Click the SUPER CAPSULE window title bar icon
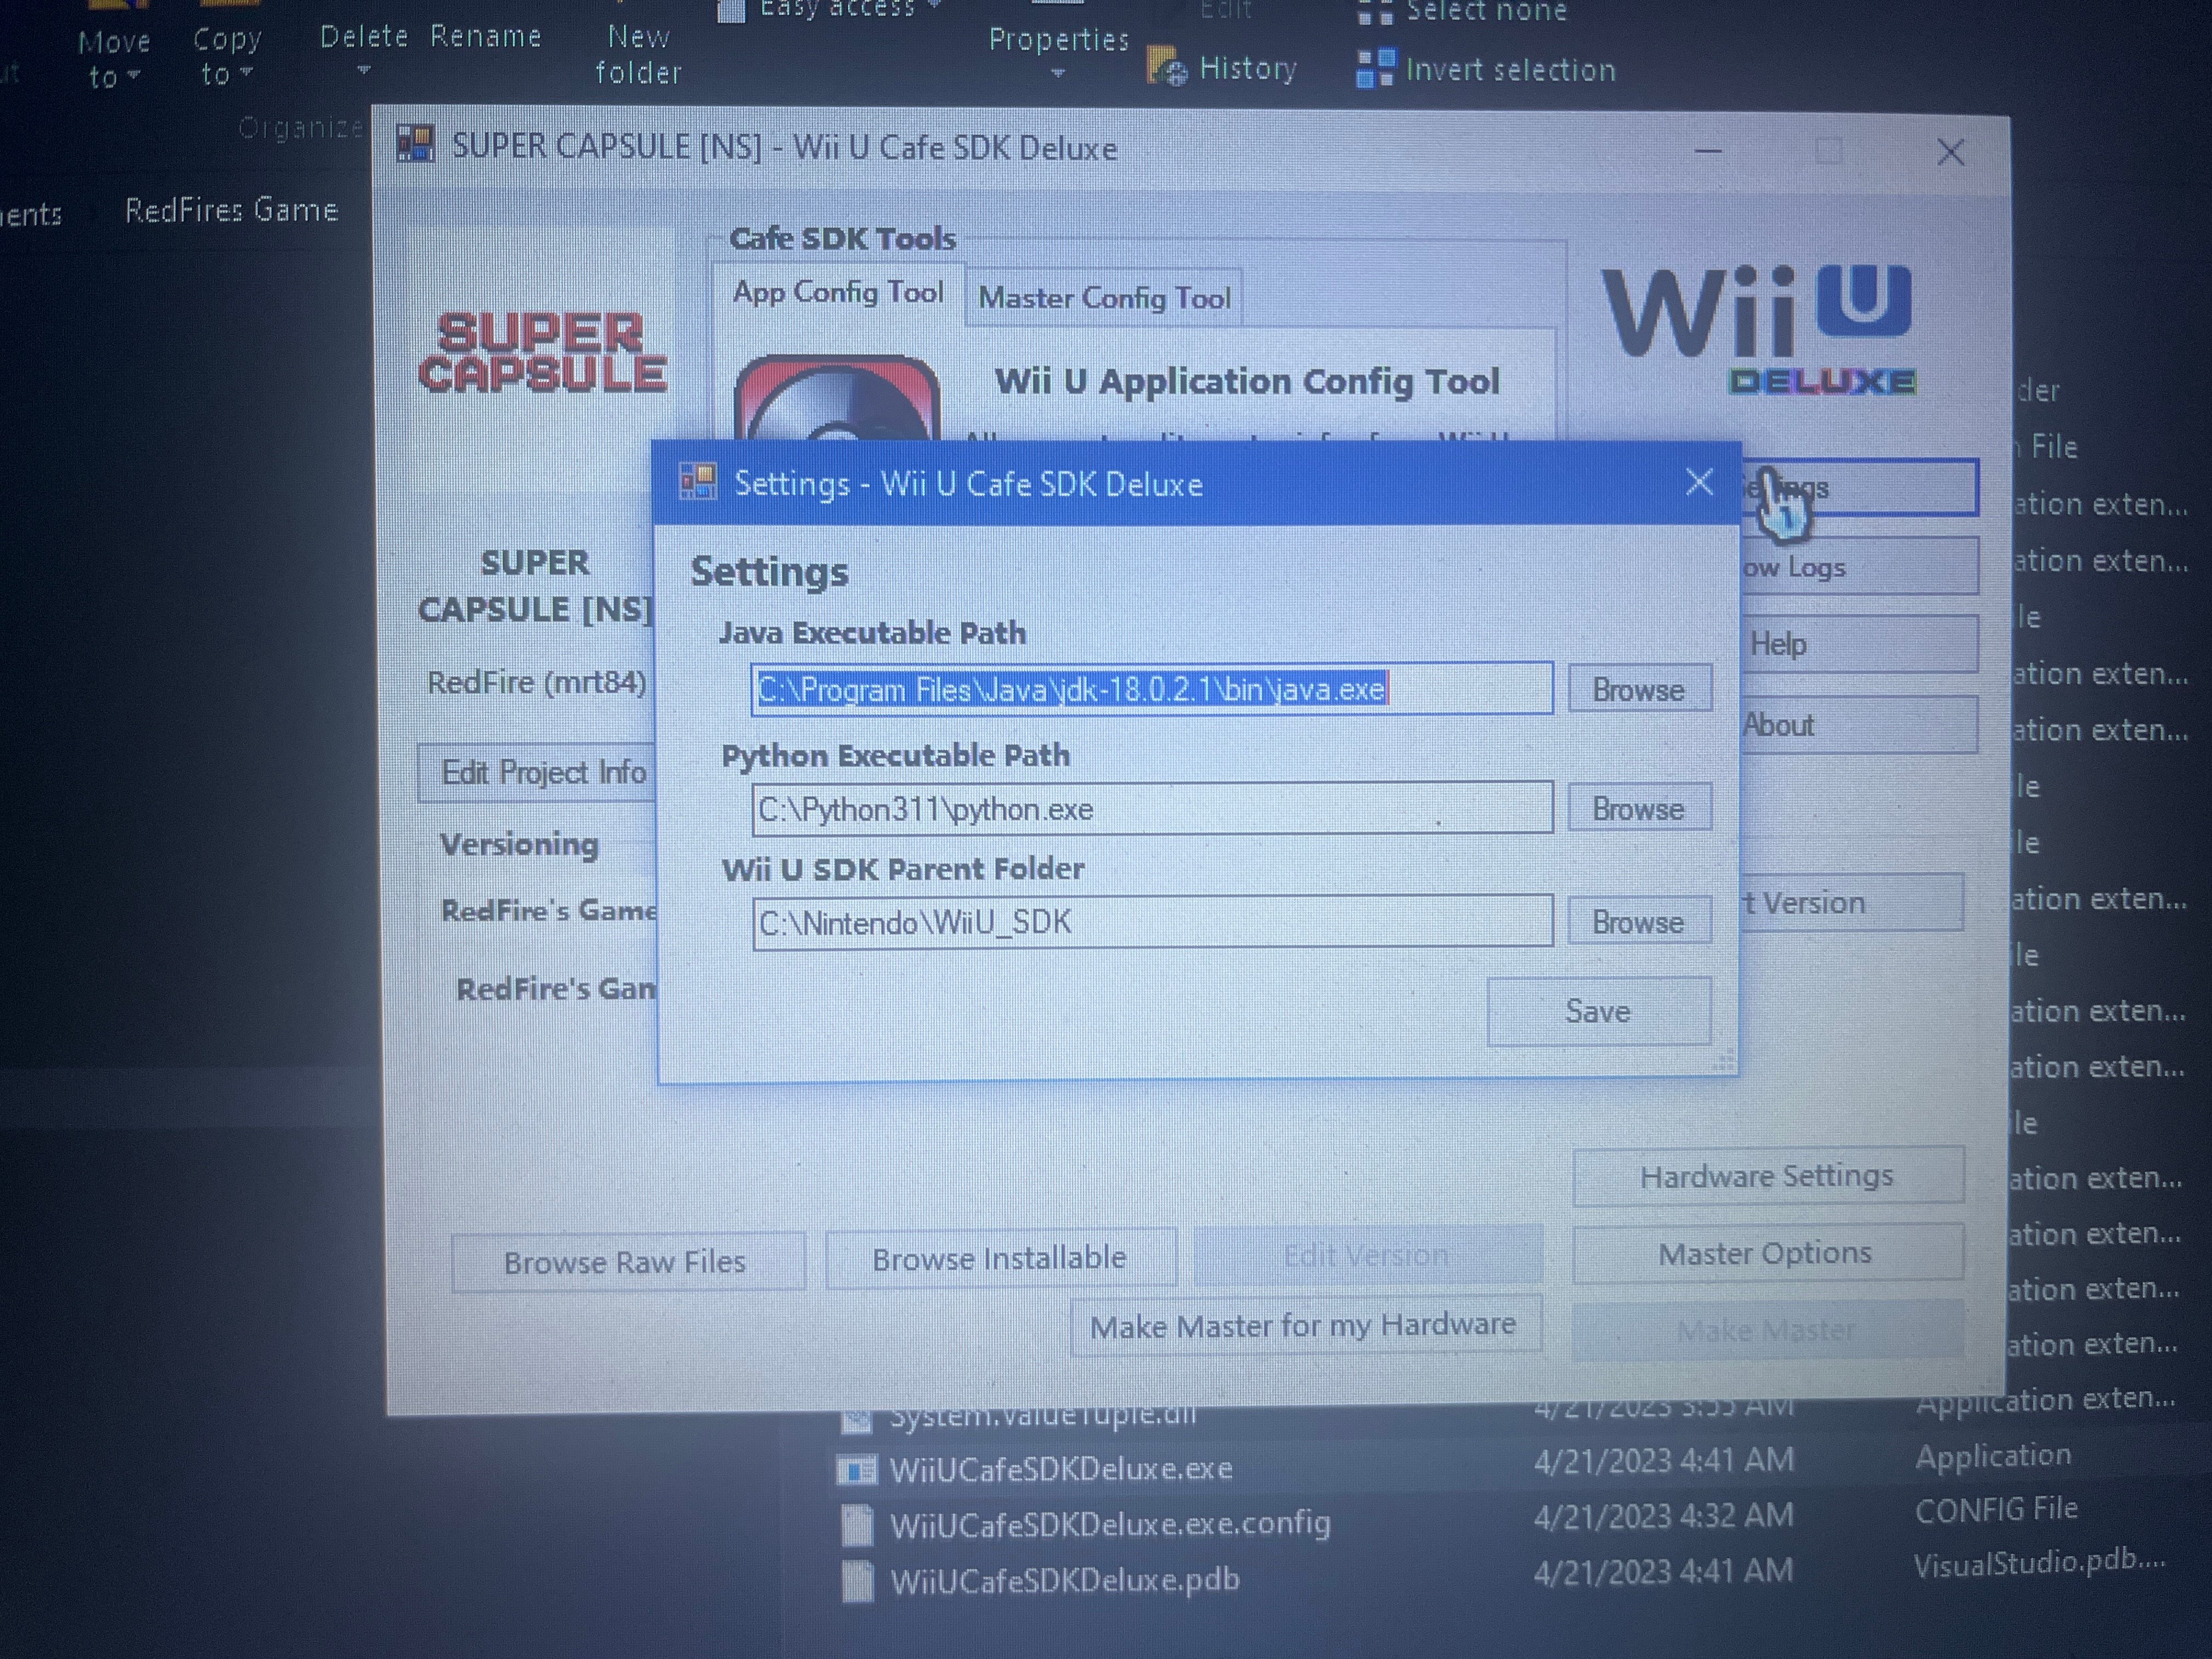 (x=415, y=144)
